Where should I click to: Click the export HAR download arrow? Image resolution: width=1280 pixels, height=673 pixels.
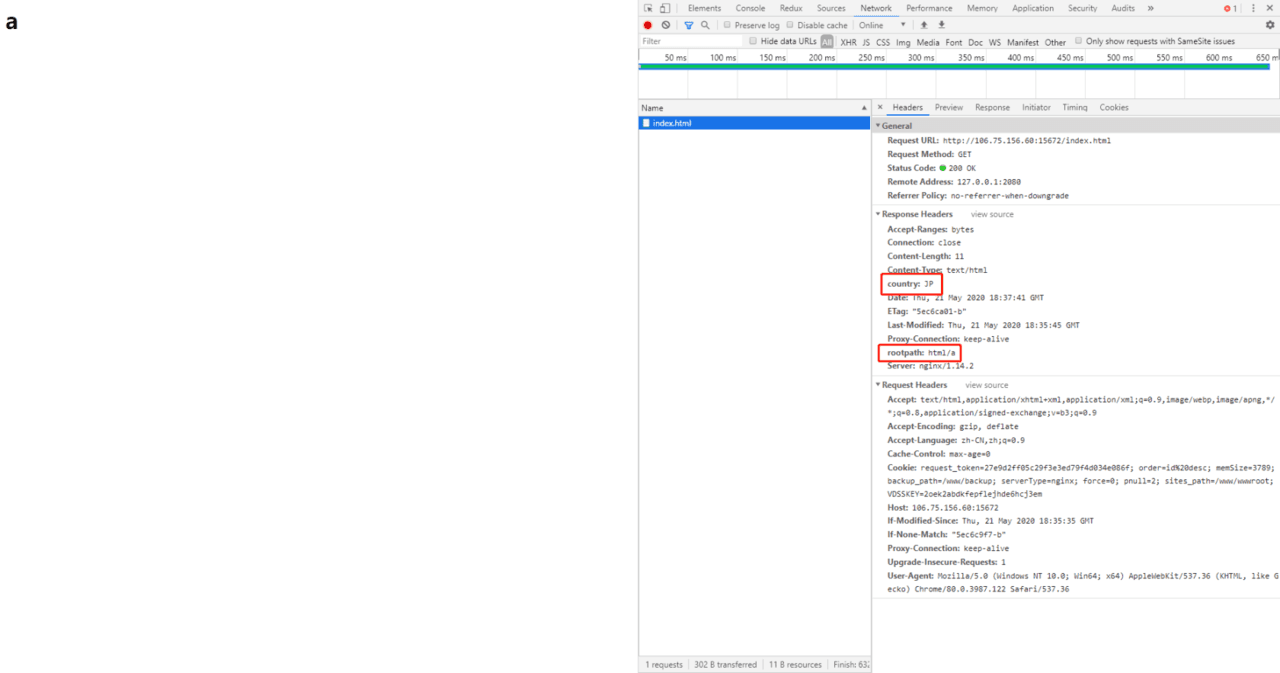point(941,25)
